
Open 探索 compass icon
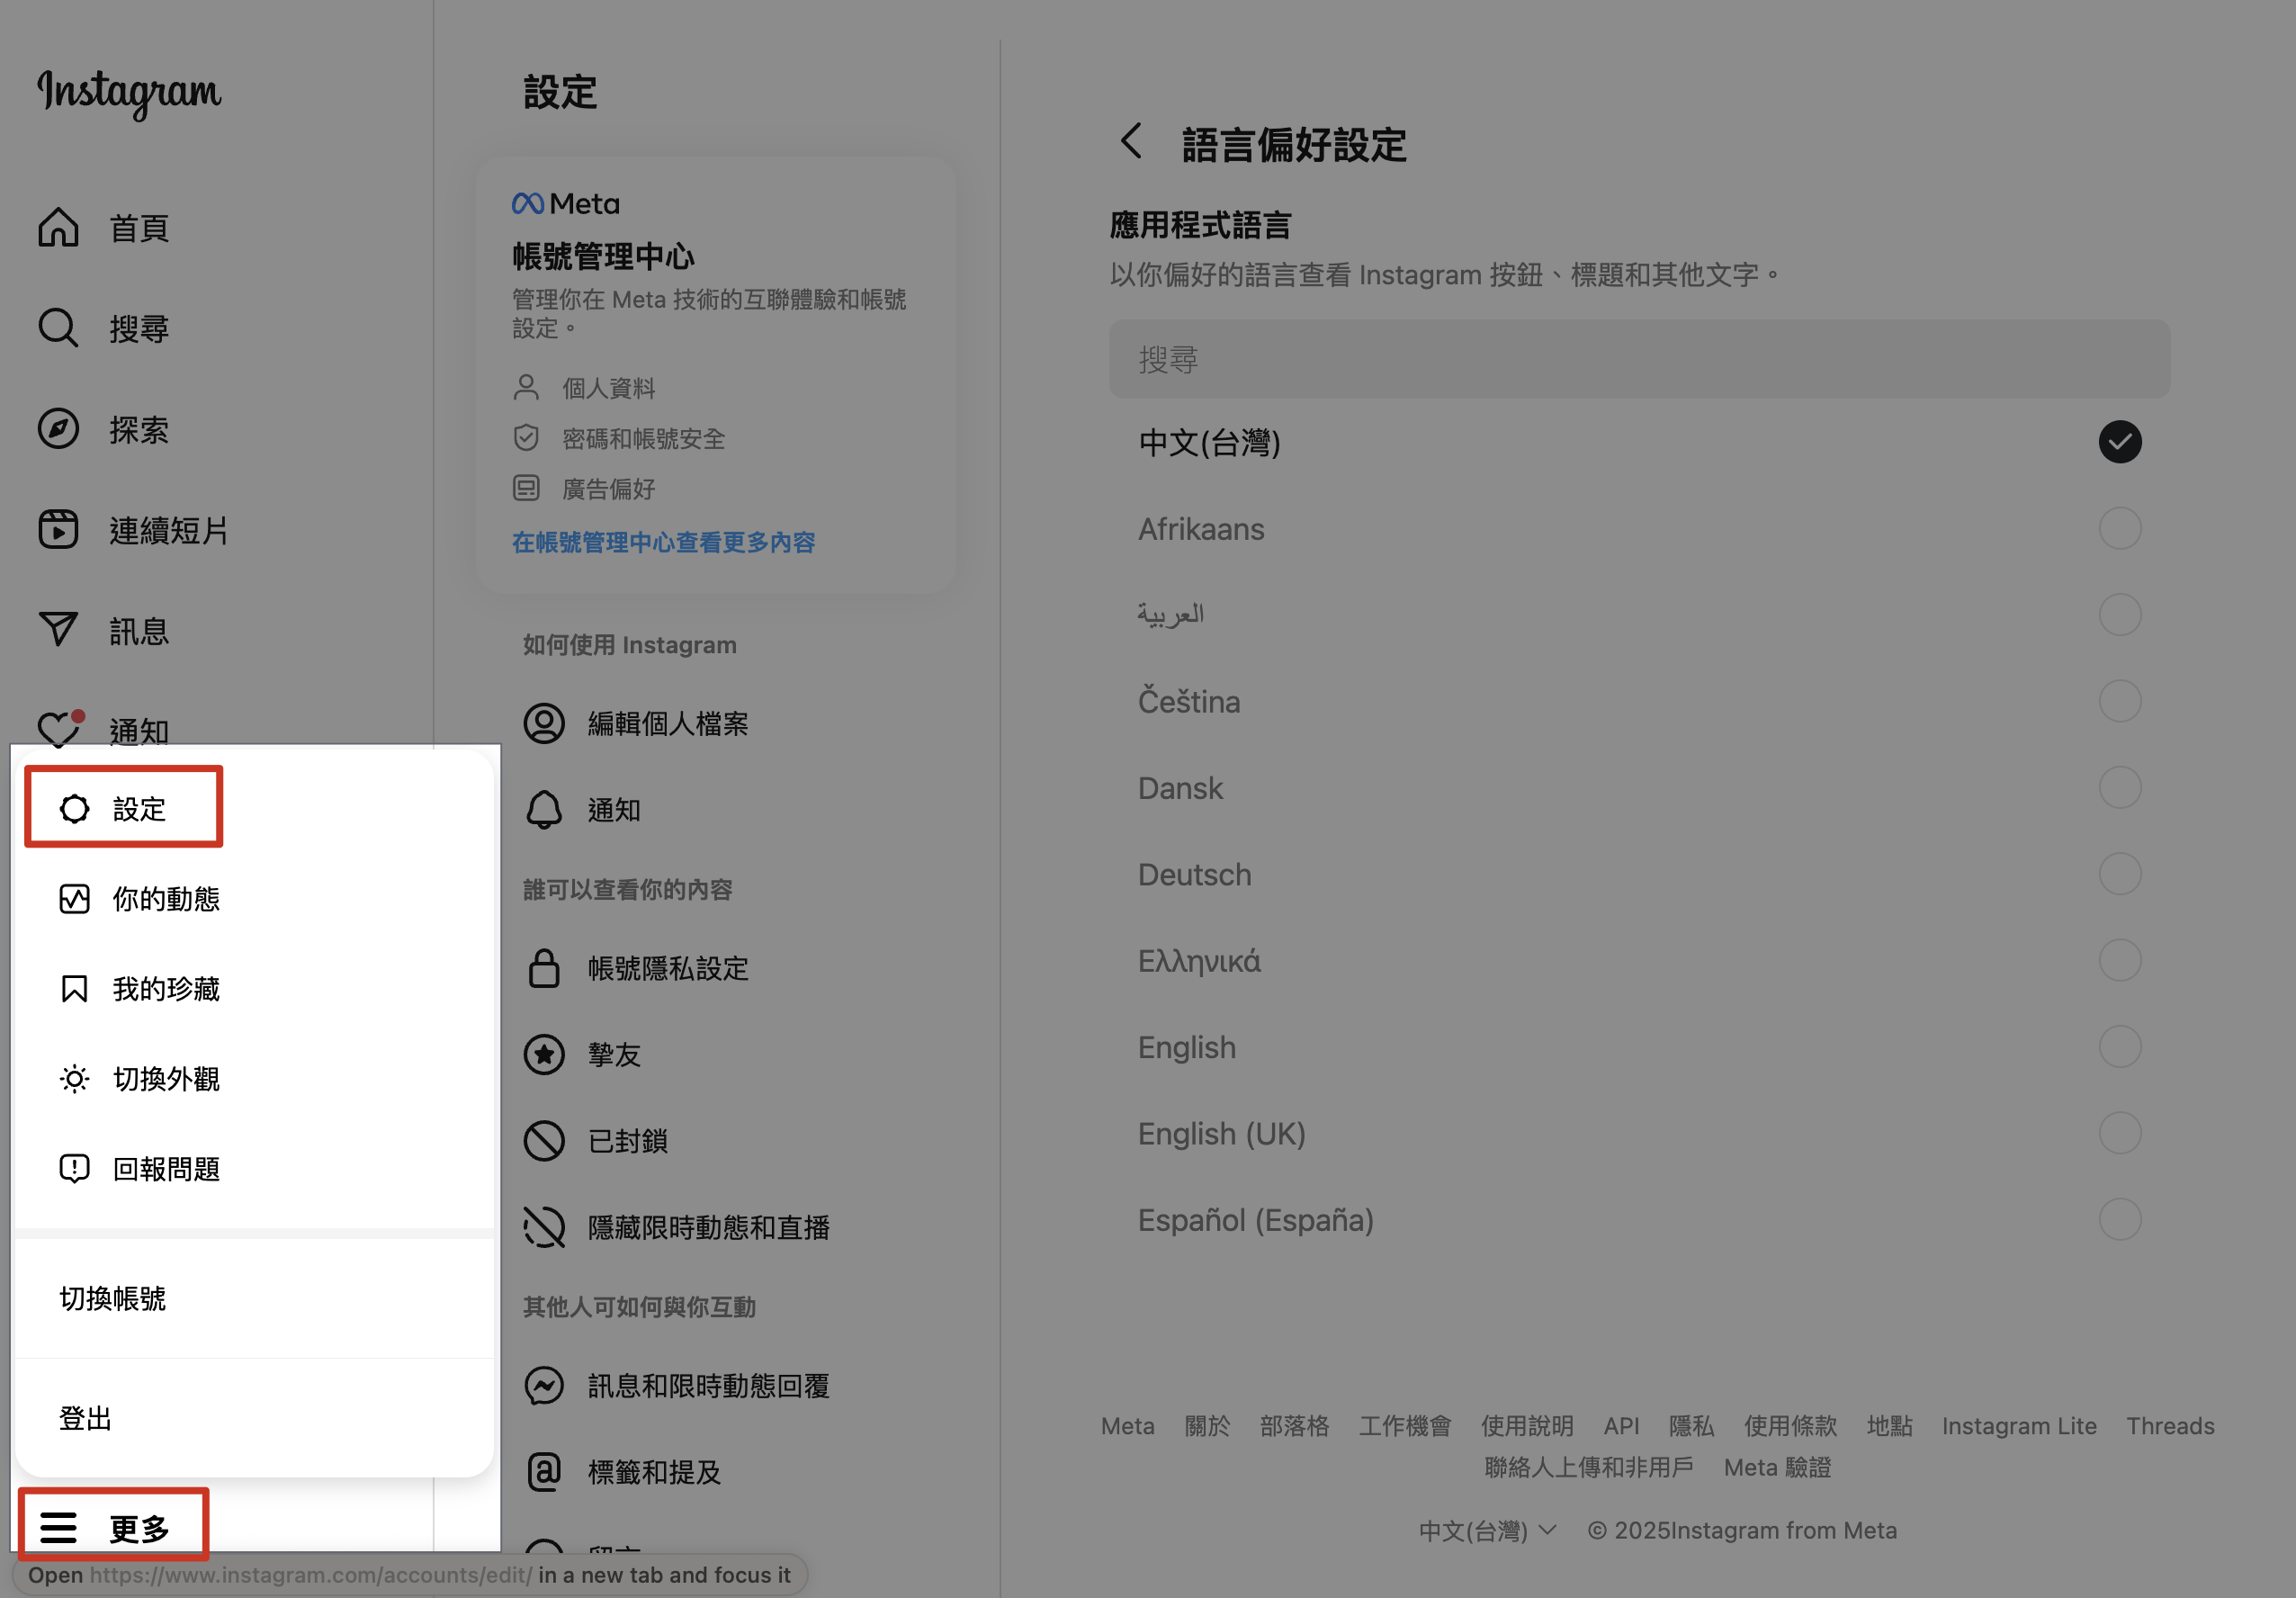[x=58, y=429]
